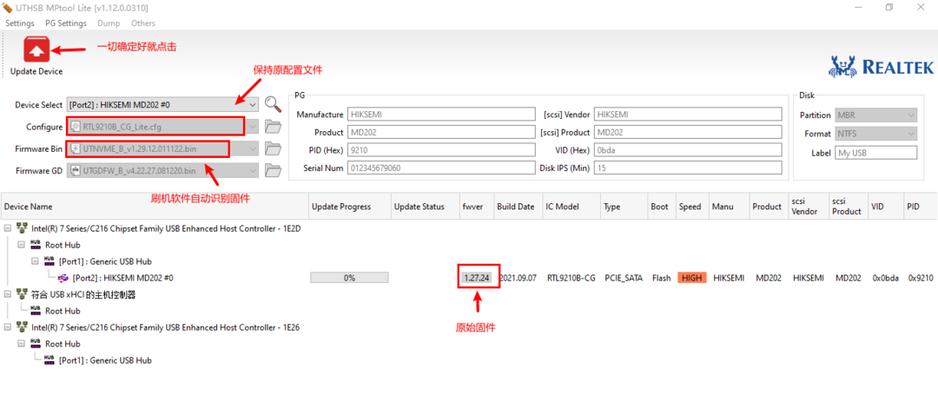Click the RTL9210B-CG IC model cell
Screen dimensions: 938x400
571,277
